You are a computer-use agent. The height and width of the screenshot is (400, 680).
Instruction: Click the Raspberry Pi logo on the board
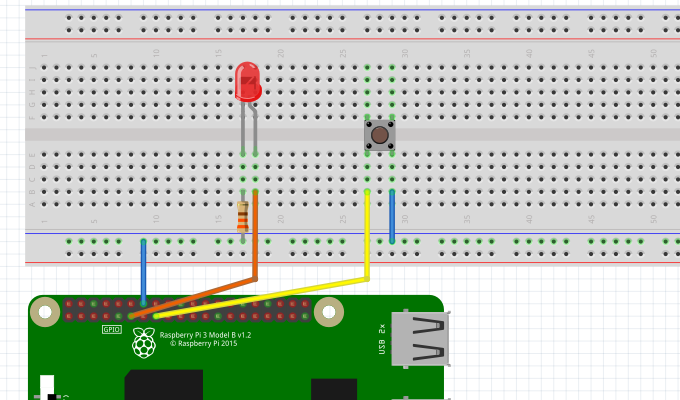145,343
